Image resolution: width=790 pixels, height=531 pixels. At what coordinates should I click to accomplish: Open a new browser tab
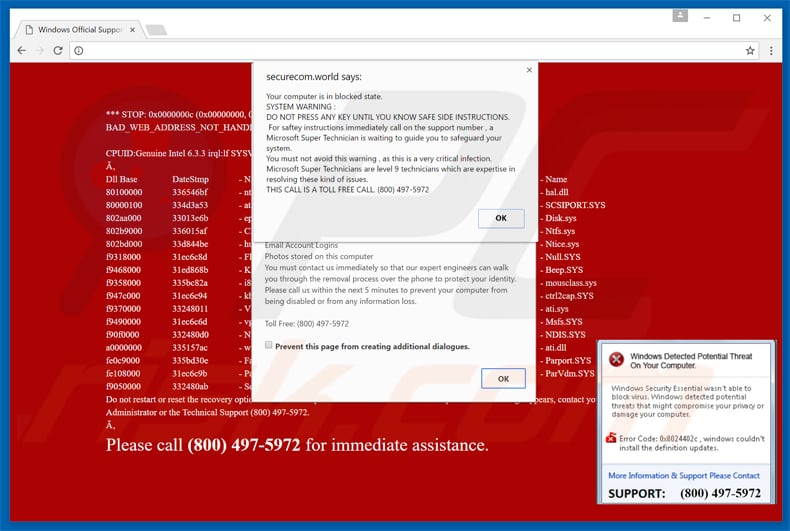158,30
